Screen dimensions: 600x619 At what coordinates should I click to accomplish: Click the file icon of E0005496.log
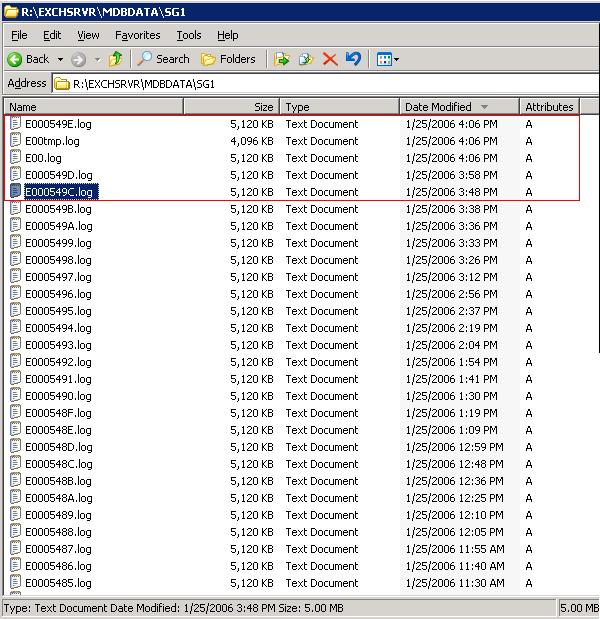(x=15, y=293)
